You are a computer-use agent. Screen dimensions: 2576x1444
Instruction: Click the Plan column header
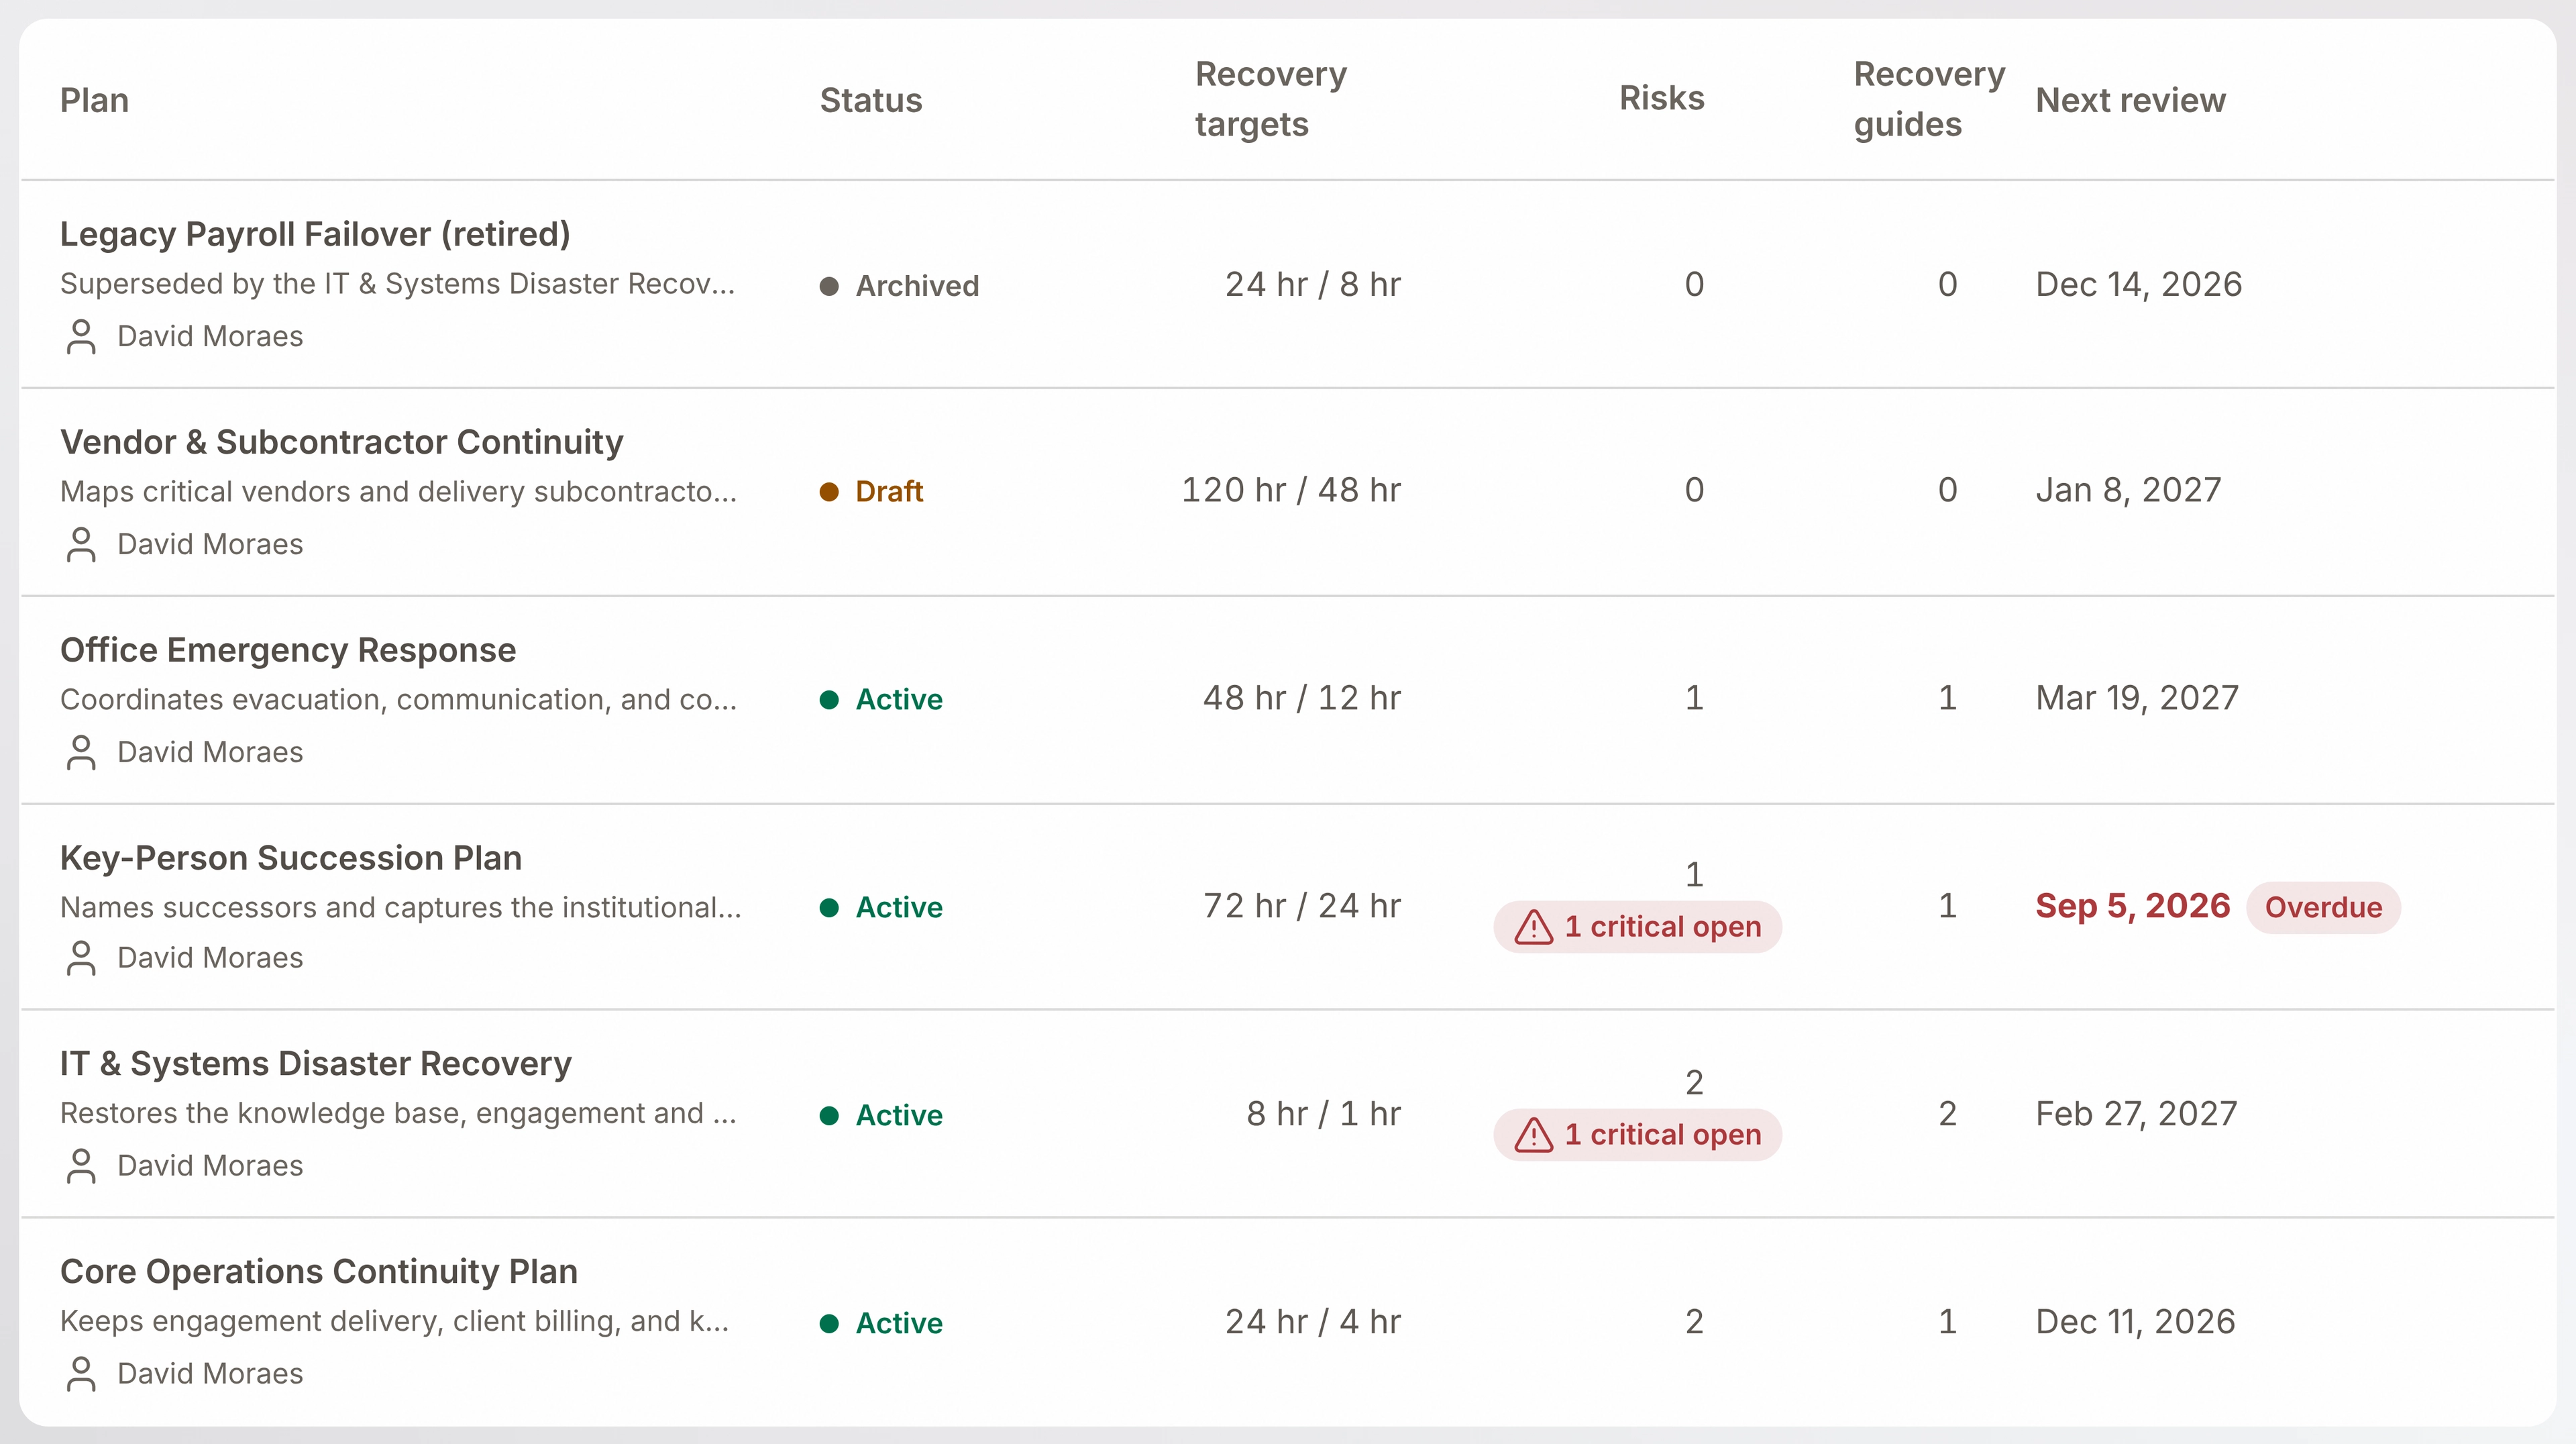point(95,100)
